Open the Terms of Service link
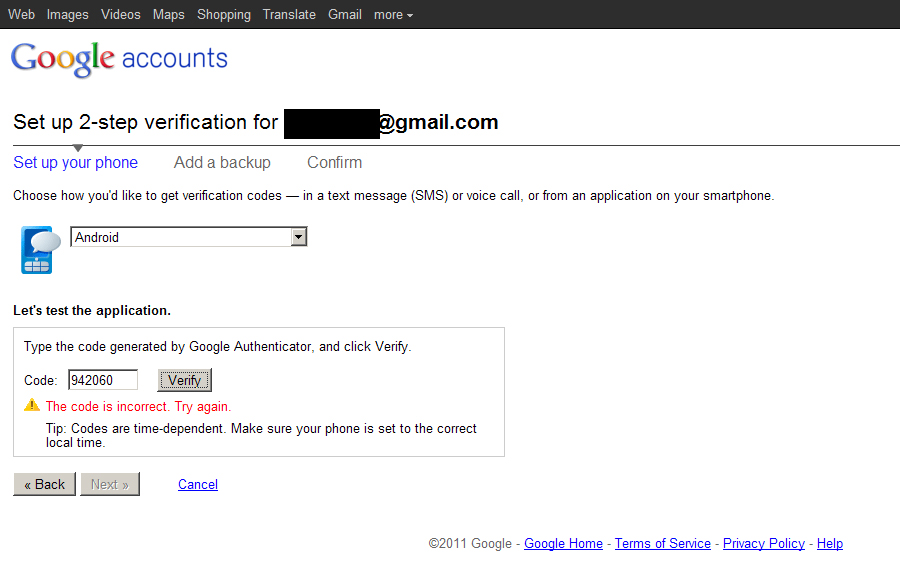900x575 pixels. tap(663, 543)
